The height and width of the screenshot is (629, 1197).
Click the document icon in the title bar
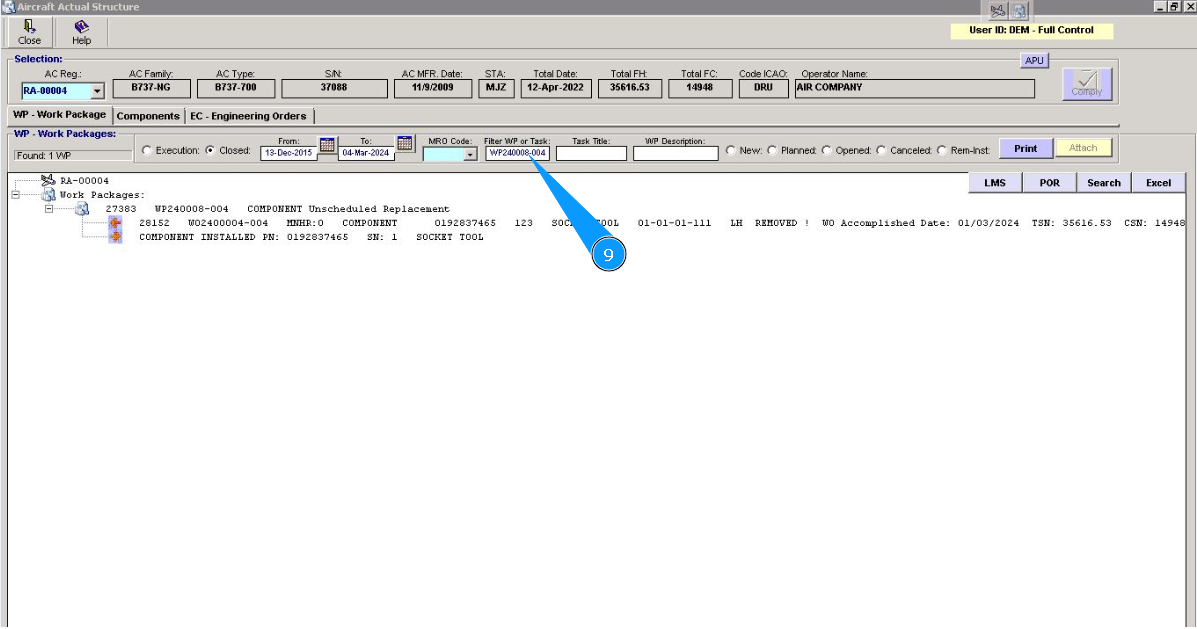tap(1020, 11)
